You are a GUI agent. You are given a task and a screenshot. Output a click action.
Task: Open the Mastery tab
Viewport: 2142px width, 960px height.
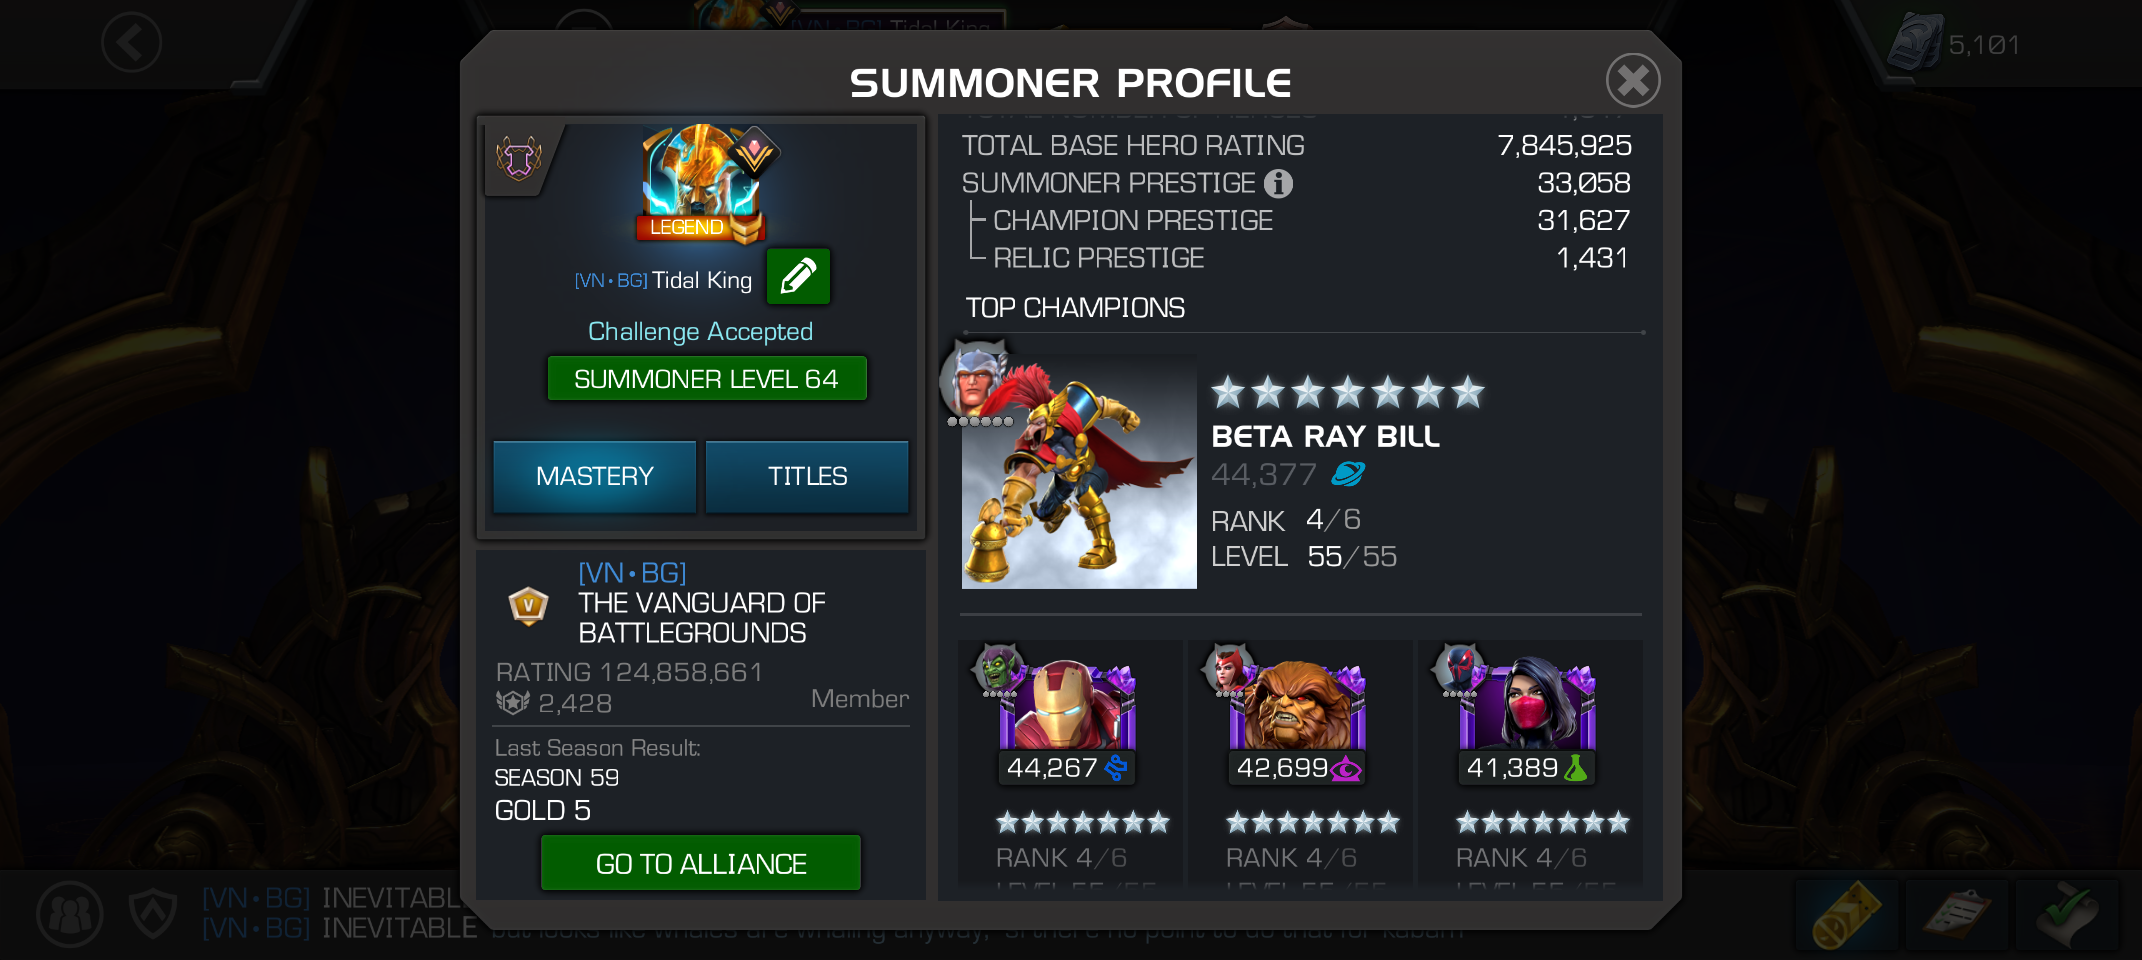tap(595, 476)
